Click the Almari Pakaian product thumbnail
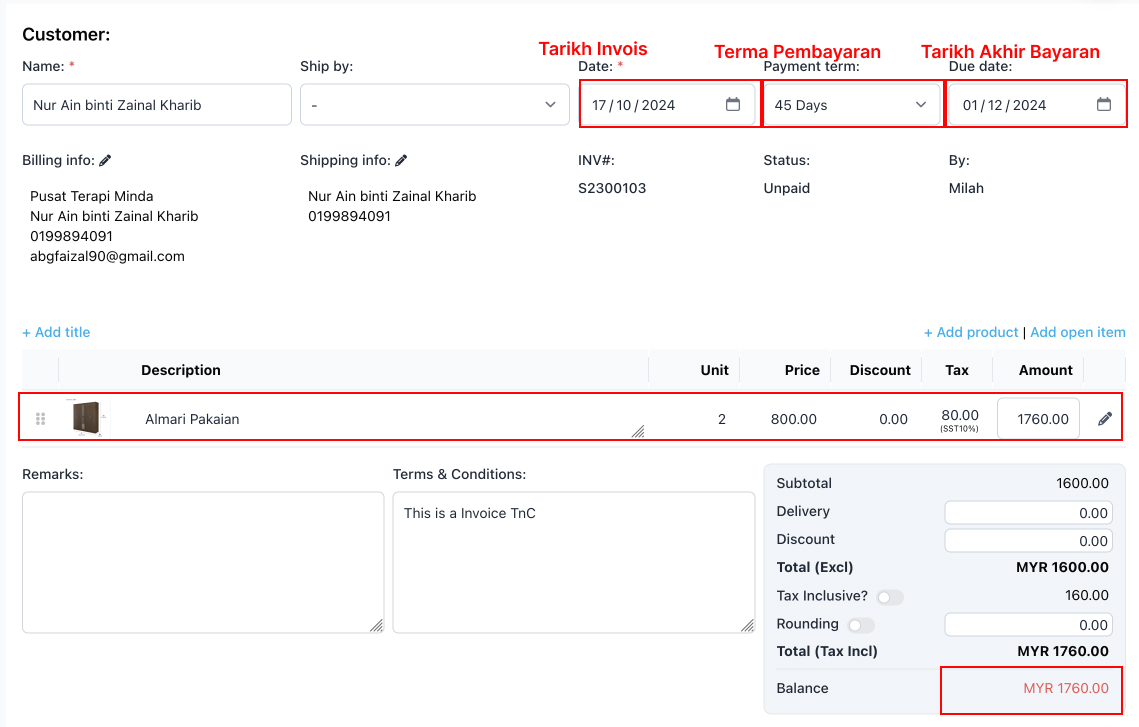The width and height of the screenshot is (1139, 727). (x=87, y=418)
